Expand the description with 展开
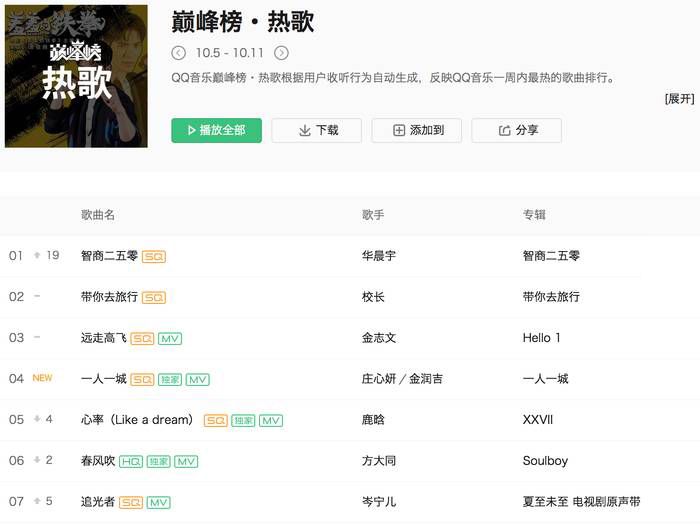Viewport: 700px width, 525px height. 679,99
